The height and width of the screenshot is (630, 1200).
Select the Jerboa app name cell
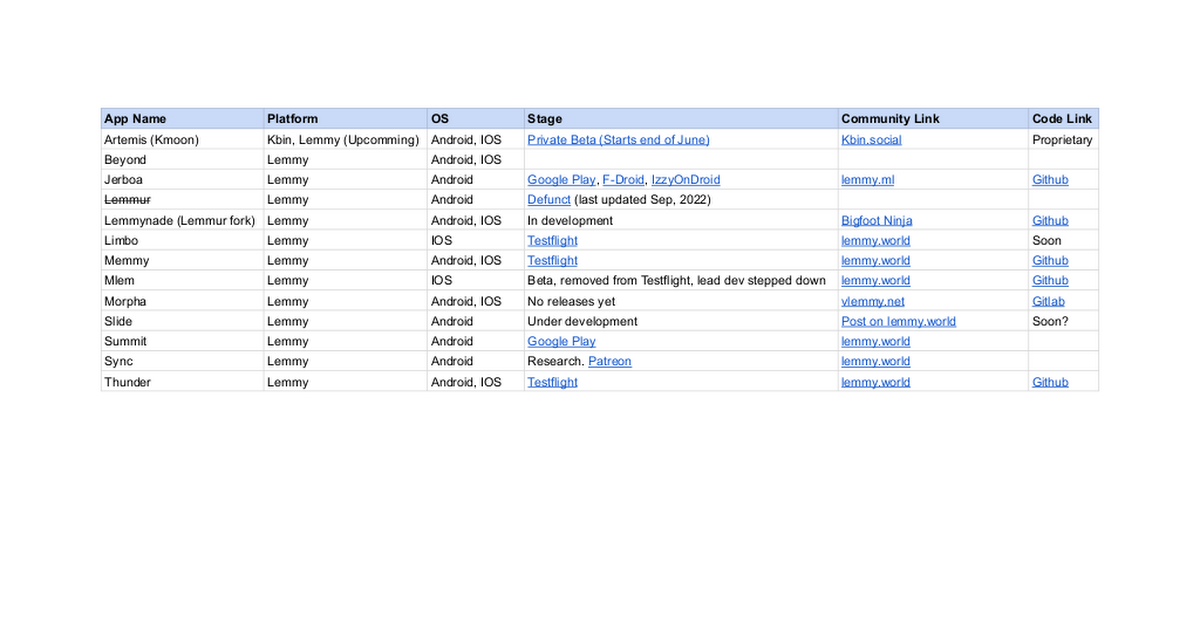point(183,180)
